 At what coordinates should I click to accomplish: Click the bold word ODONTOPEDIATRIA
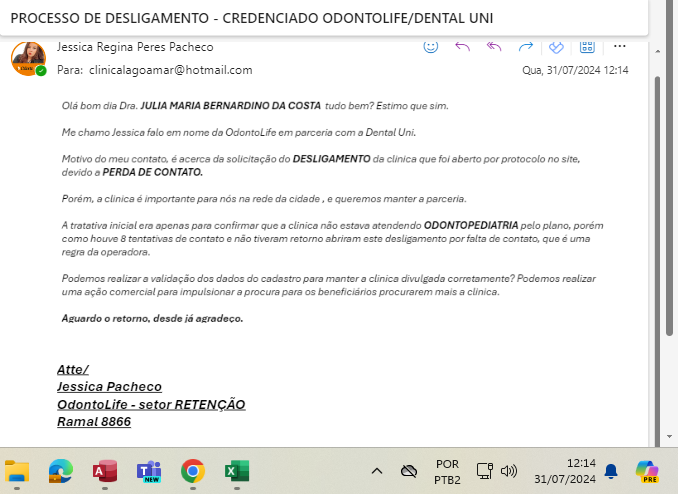point(471,225)
